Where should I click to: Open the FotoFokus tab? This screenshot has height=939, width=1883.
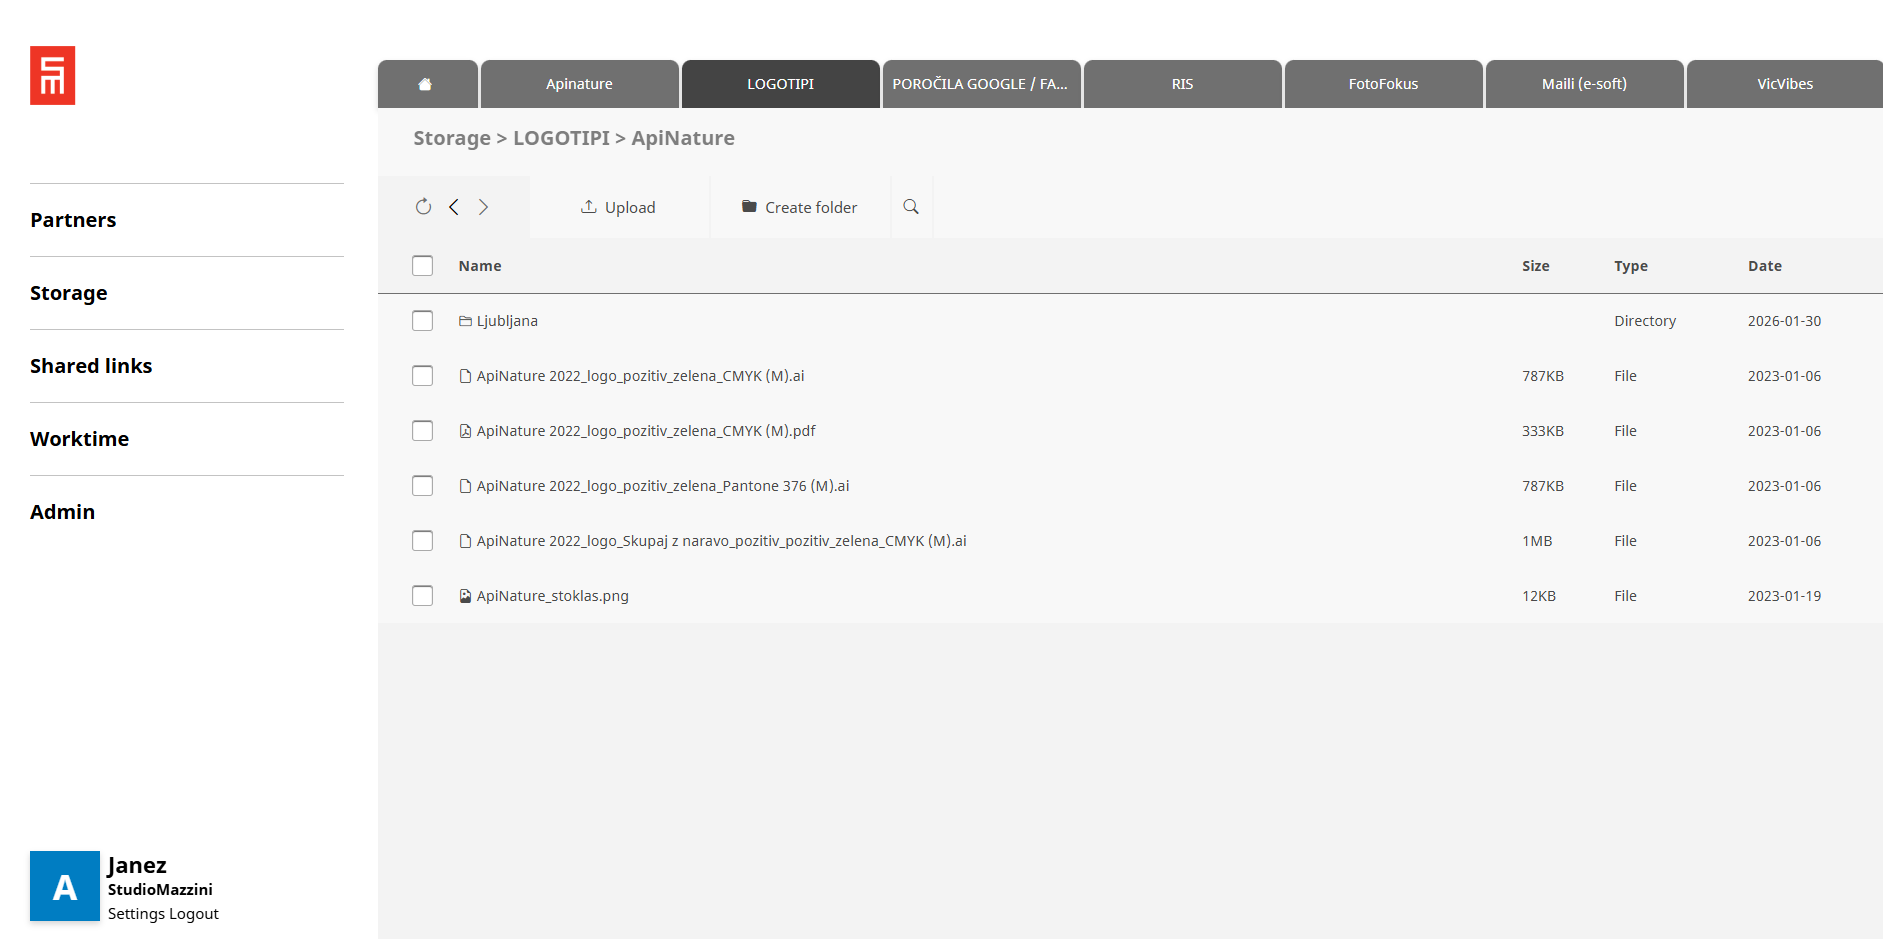point(1384,84)
